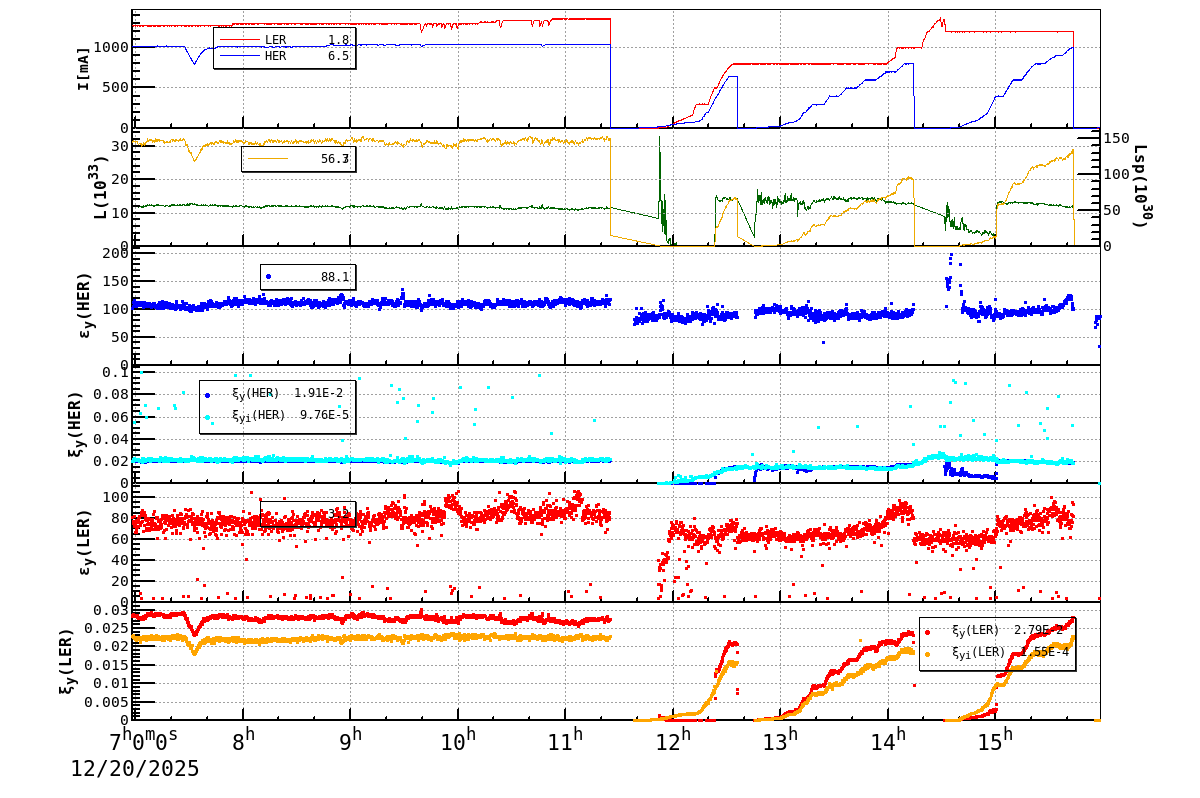This screenshot has width=1200, height=798.
Task: Click cyan marker of ξyi(HER) legend
Action: (207, 416)
